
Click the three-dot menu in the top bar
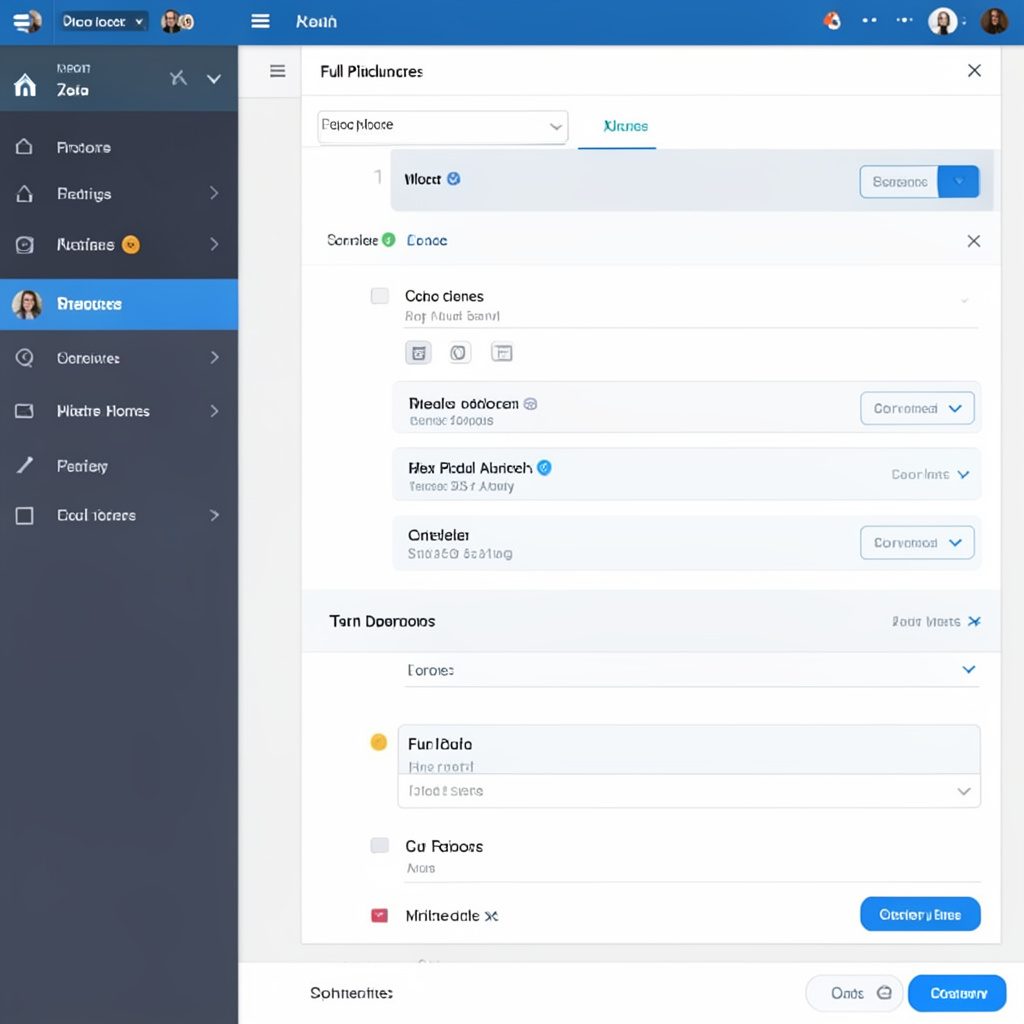point(904,20)
